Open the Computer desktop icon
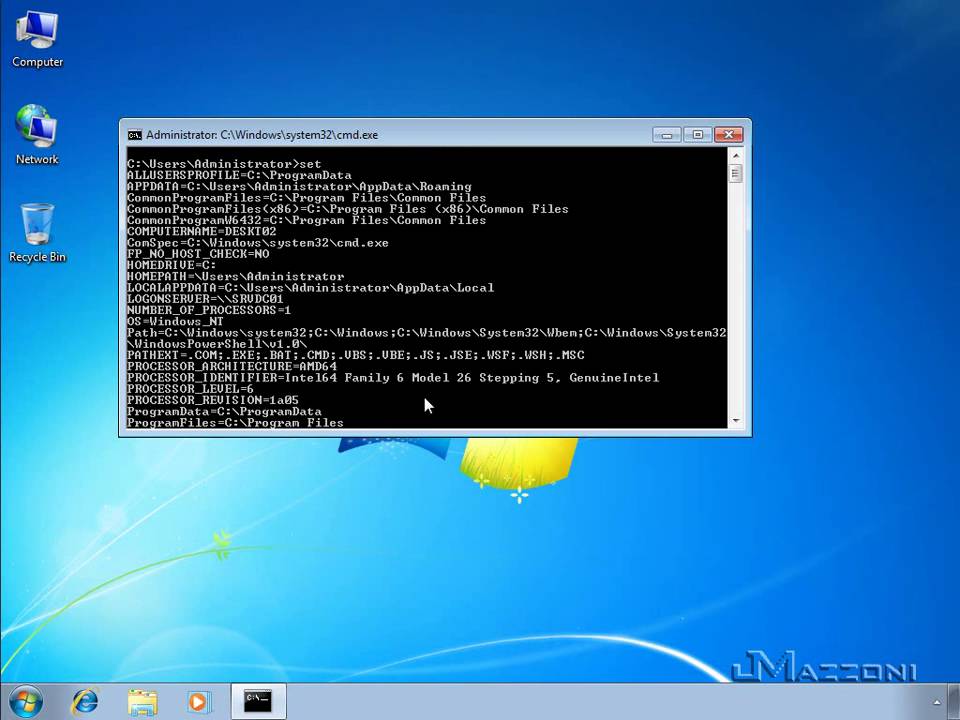 [37, 39]
